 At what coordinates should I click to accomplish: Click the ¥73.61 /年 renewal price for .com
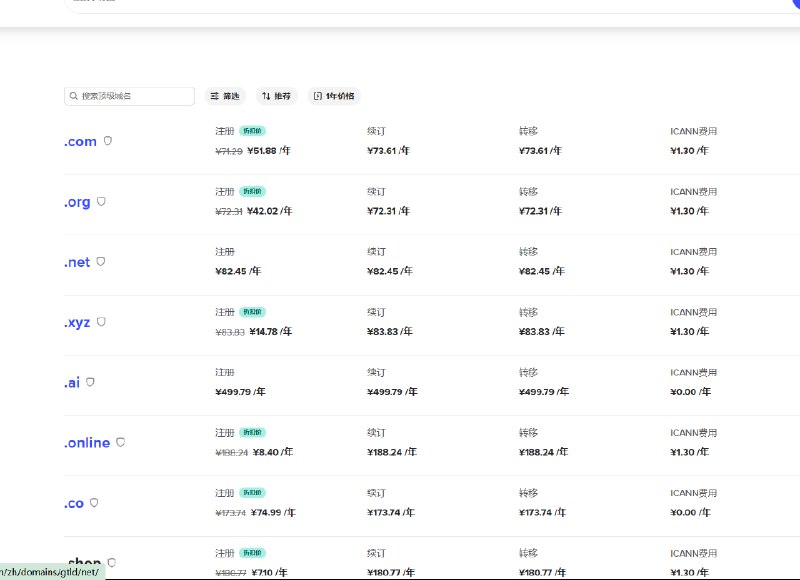(x=388, y=150)
